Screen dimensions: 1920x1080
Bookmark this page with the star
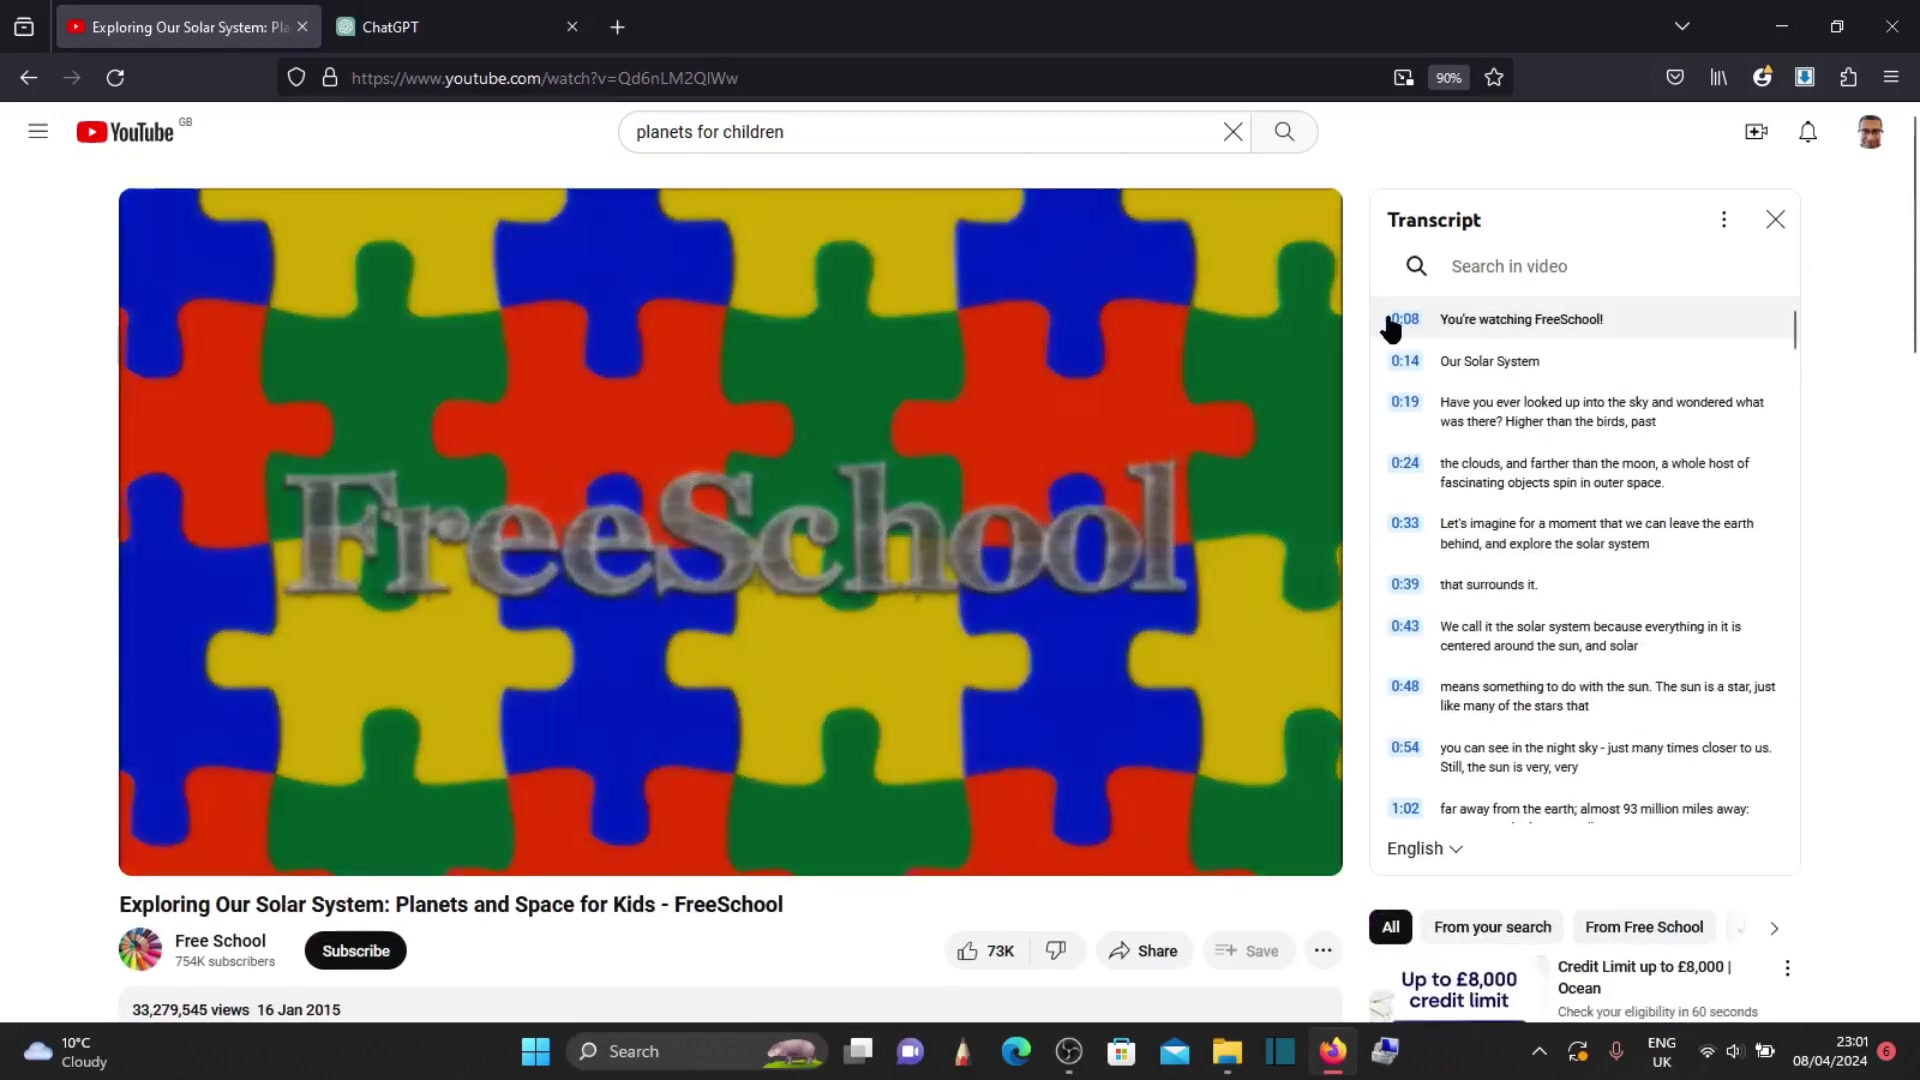pyautogui.click(x=1494, y=78)
